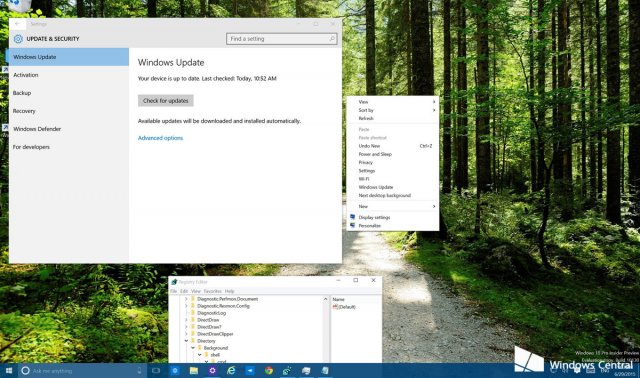Expand the Diagnostic.Resmon.Config registry key
Viewport: 640px width, 378px height.
click(x=186, y=306)
